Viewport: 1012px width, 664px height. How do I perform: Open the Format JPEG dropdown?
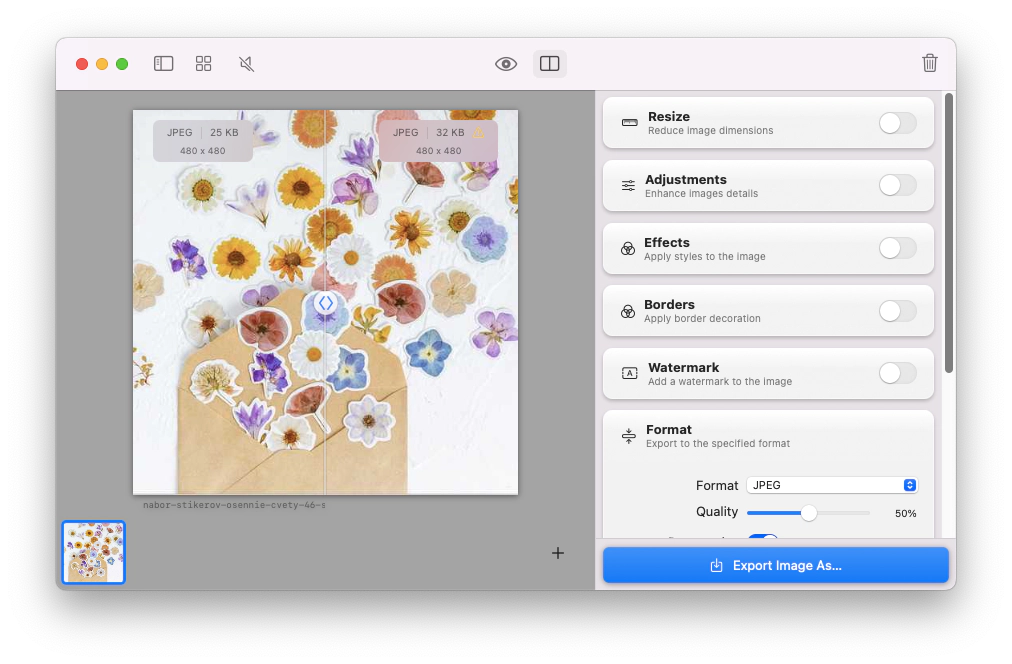[x=831, y=485]
